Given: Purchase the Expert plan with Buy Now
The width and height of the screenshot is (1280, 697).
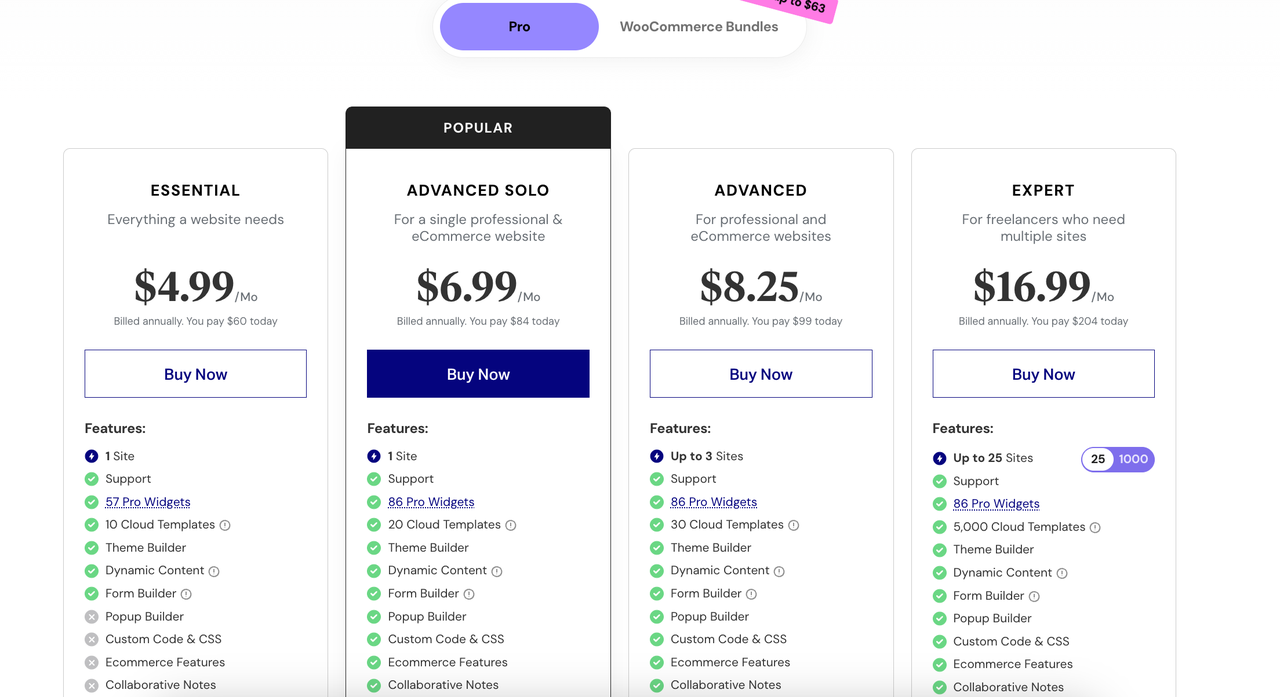Looking at the screenshot, I should (x=1043, y=374).
